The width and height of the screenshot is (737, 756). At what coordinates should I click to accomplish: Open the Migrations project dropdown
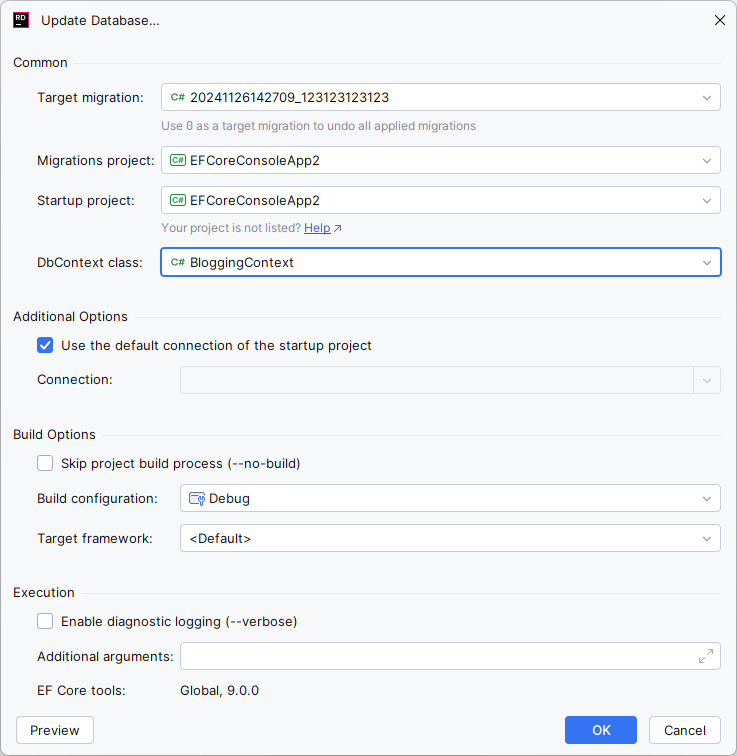[x=707, y=160]
